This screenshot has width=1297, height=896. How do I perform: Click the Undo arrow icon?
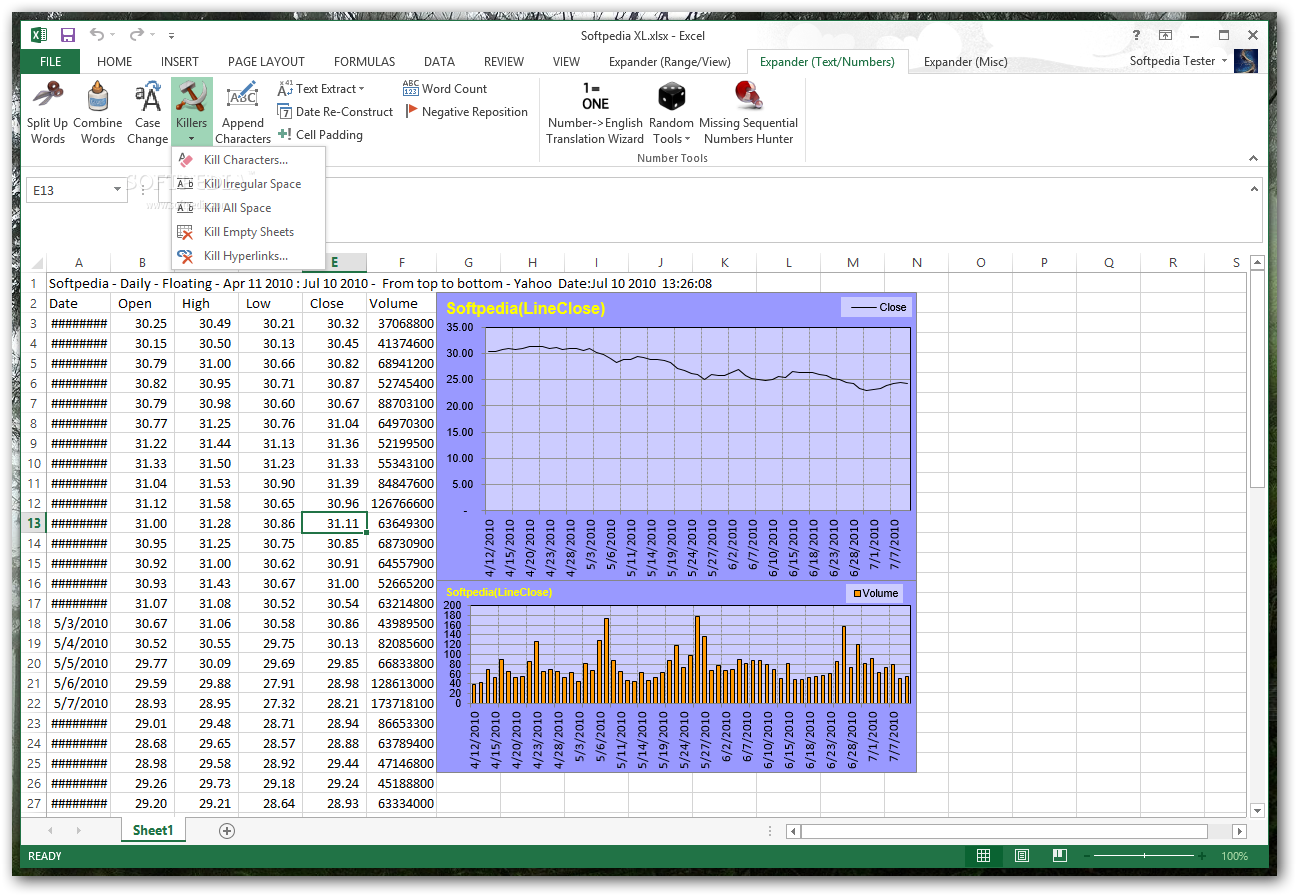point(97,35)
